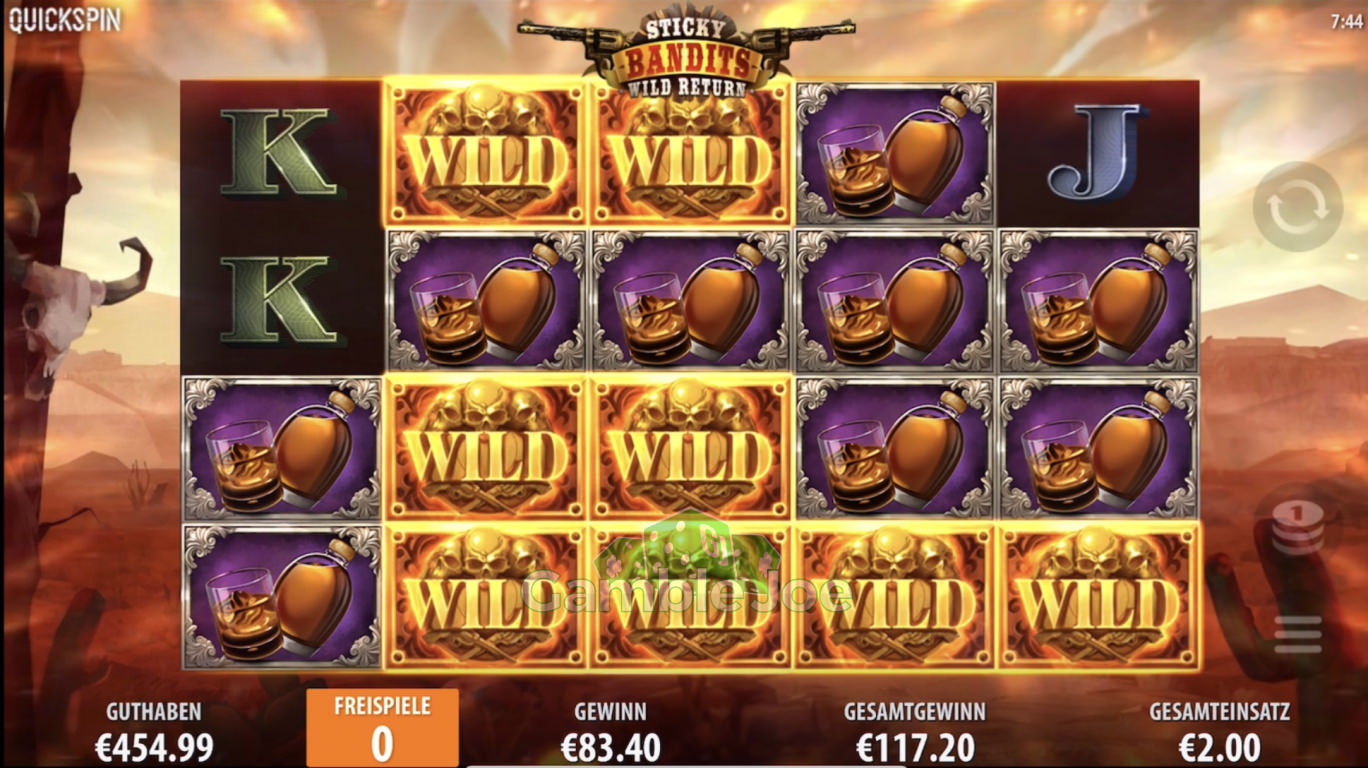Viewport: 1368px width, 768px height.
Task: Click the Gesamtgewinn value €117.20
Action: click(x=915, y=746)
